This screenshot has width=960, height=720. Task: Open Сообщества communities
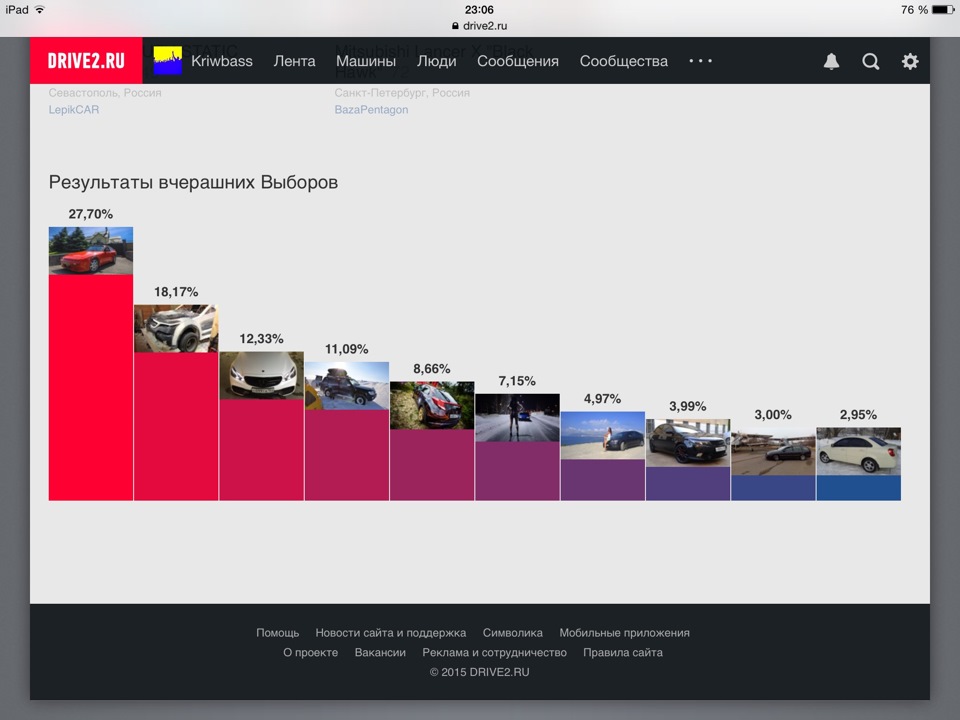pos(624,61)
